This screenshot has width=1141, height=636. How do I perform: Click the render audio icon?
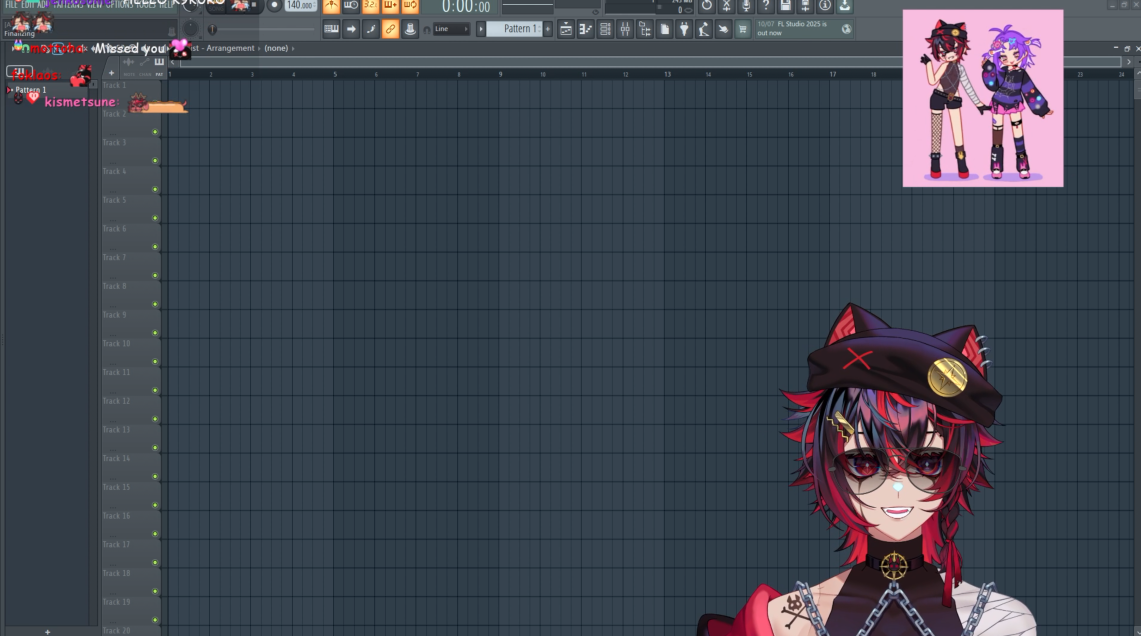805,6
